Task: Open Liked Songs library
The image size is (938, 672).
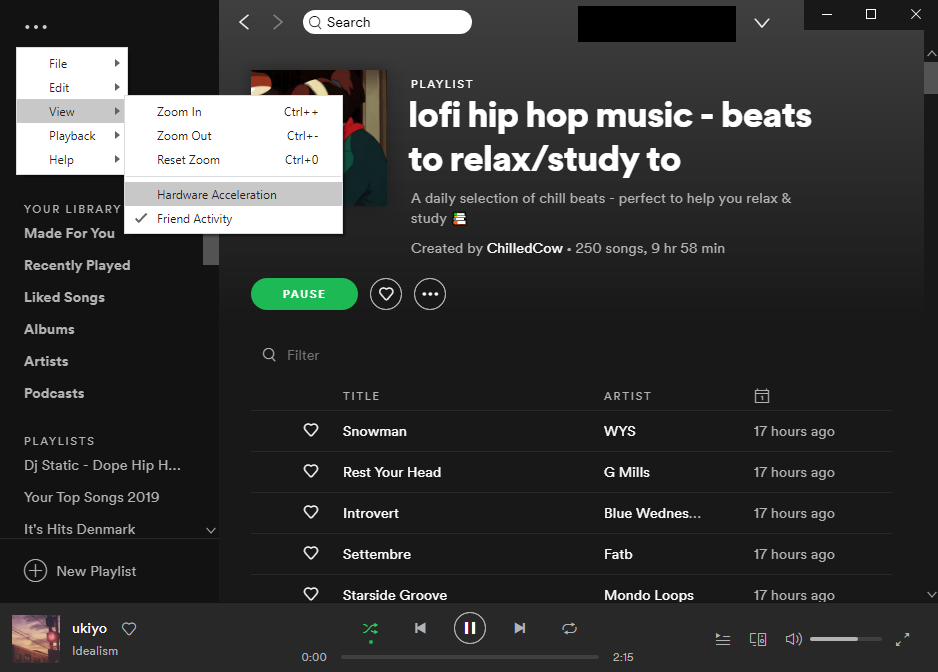Action: [65, 297]
